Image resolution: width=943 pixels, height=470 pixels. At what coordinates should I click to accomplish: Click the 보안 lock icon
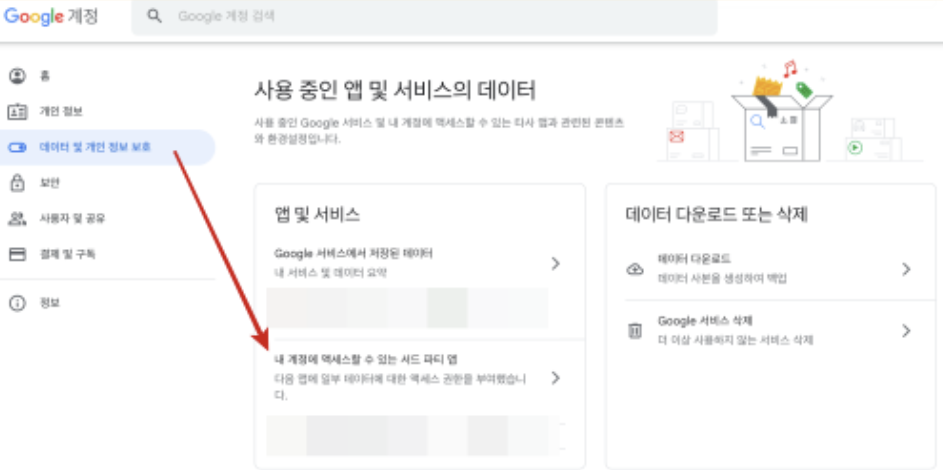[x=17, y=183]
